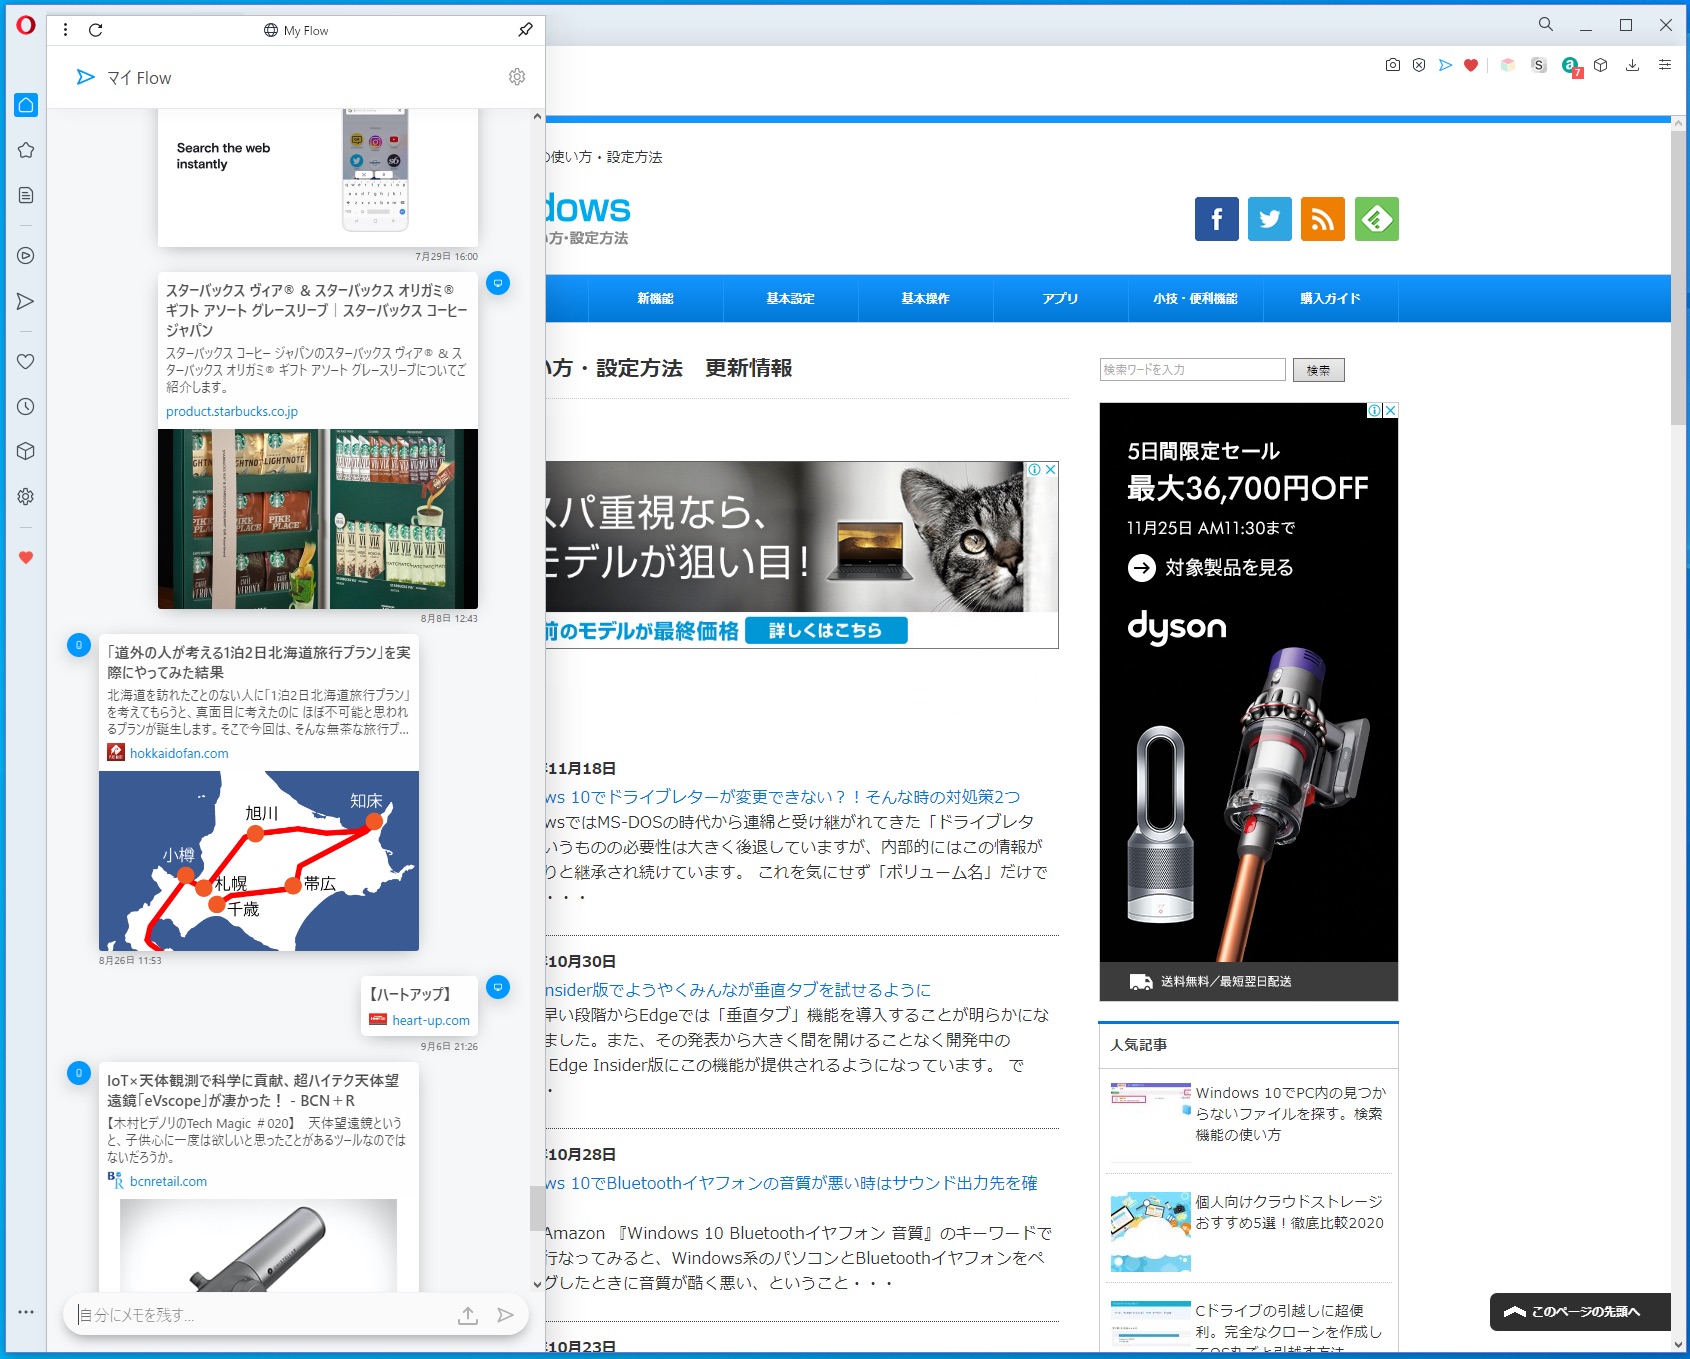The width and height of the screenshot is (1690, 1359).
Task: Open site's Feedly icon
Action: 1377,219
